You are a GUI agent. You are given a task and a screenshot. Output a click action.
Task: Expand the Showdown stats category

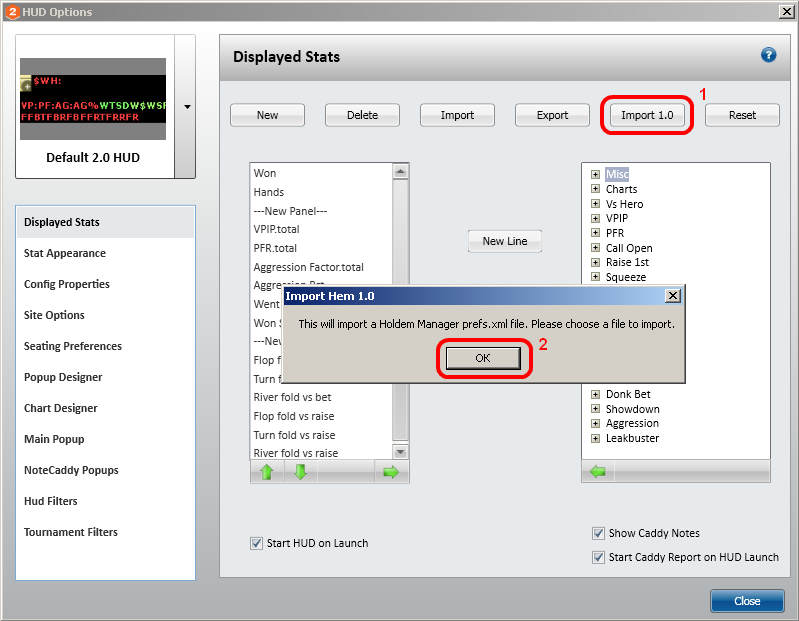point(595,409)
